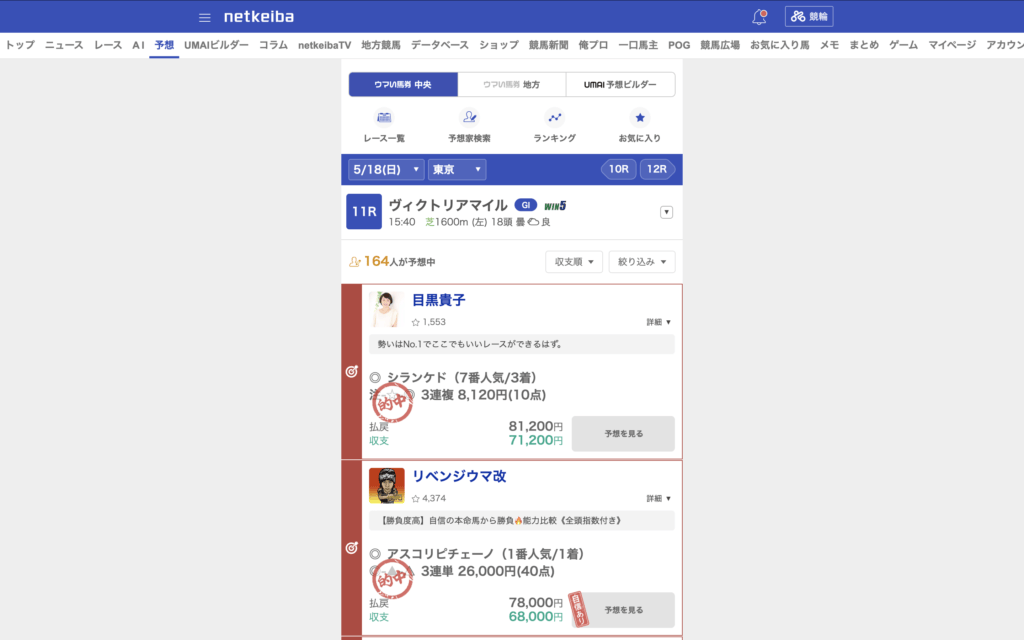This screenshot has height=640, width=1024.
Task: Go to previous race 10R
Action: (x=616, y=170)
